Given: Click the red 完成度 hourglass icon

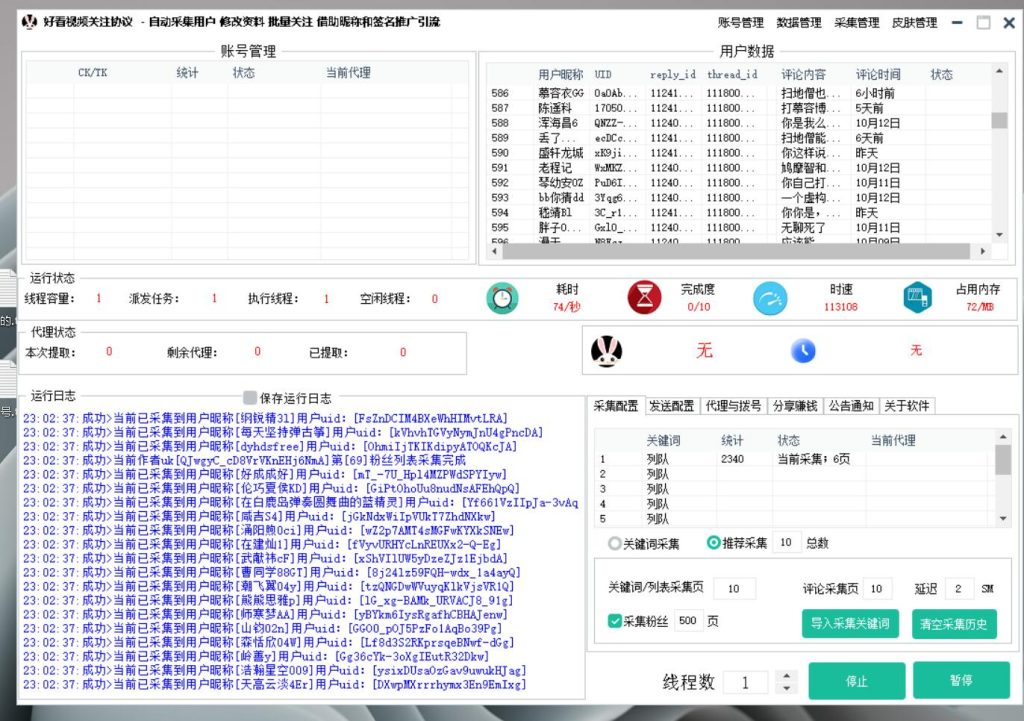Looking at the screenshot, I should pyautogui.click(x=646, y=297).
